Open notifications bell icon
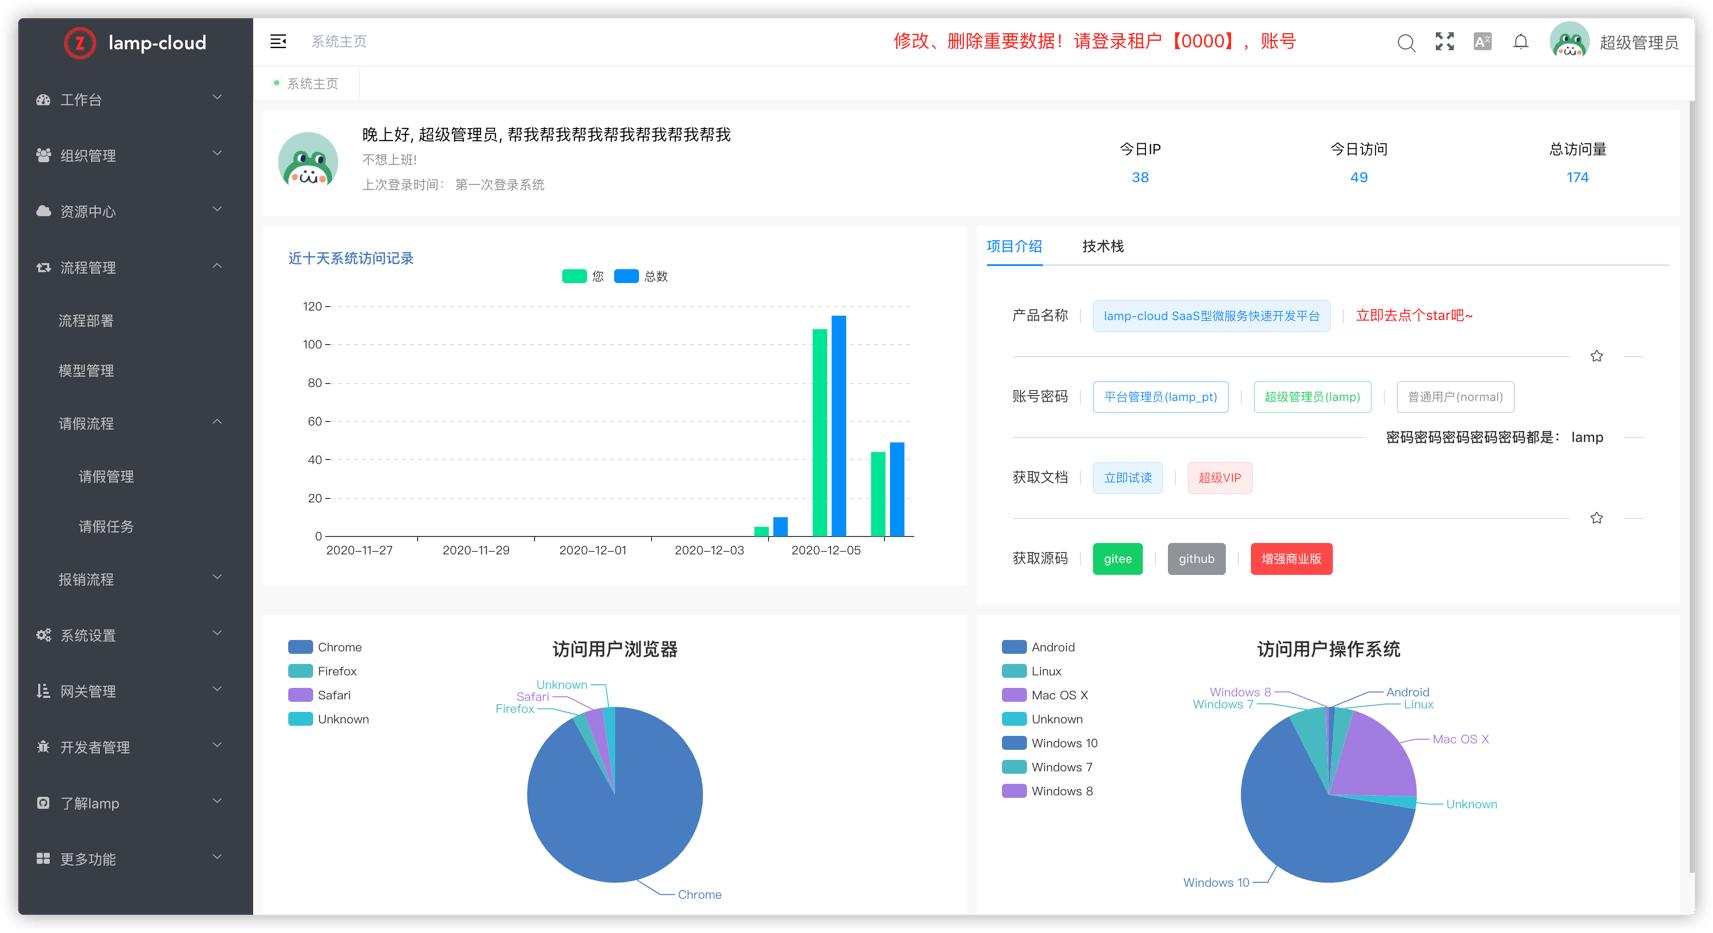 tap(1520, 42)
